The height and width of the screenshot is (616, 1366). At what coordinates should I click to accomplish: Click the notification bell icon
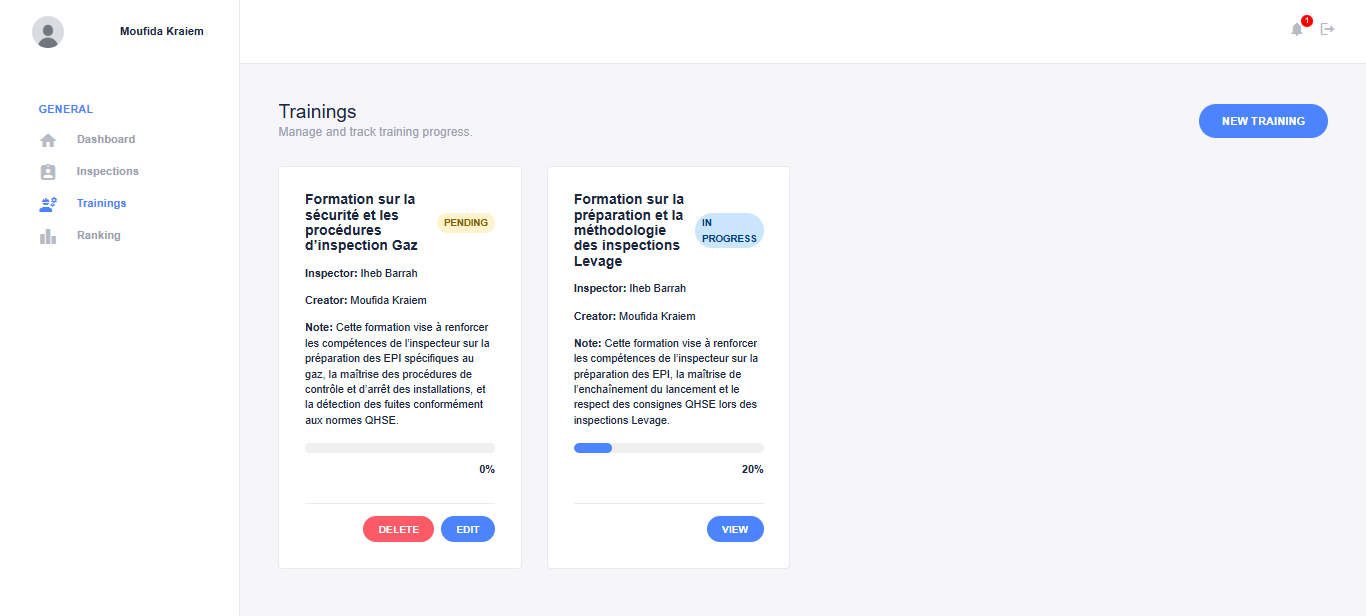click(1297, 30)
